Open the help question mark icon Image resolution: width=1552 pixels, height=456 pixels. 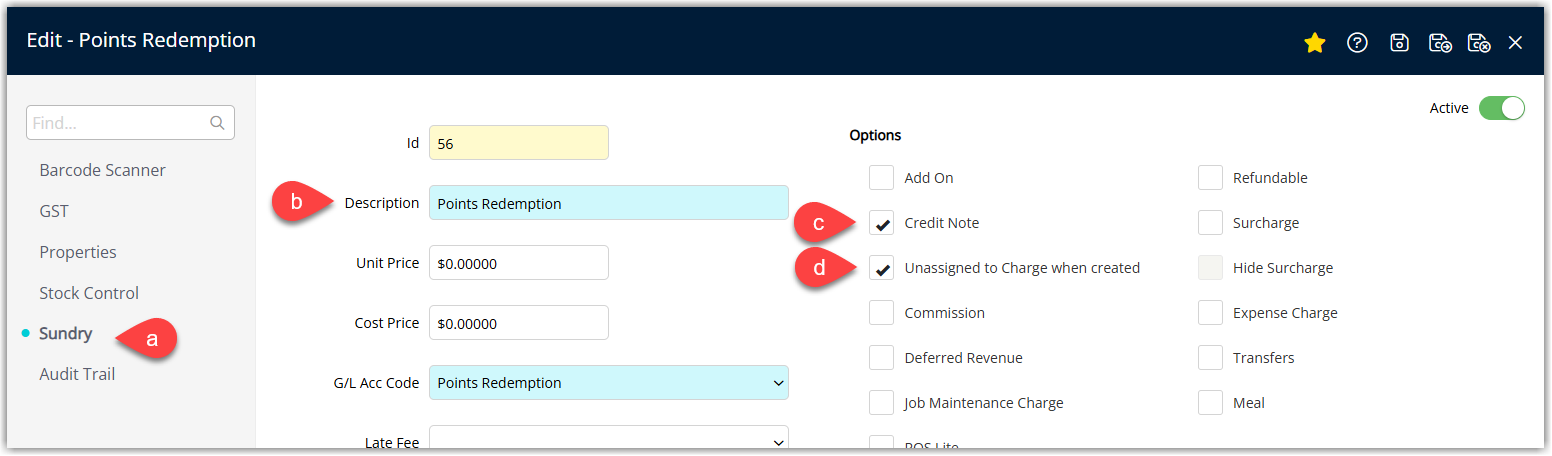[1357, 43]
